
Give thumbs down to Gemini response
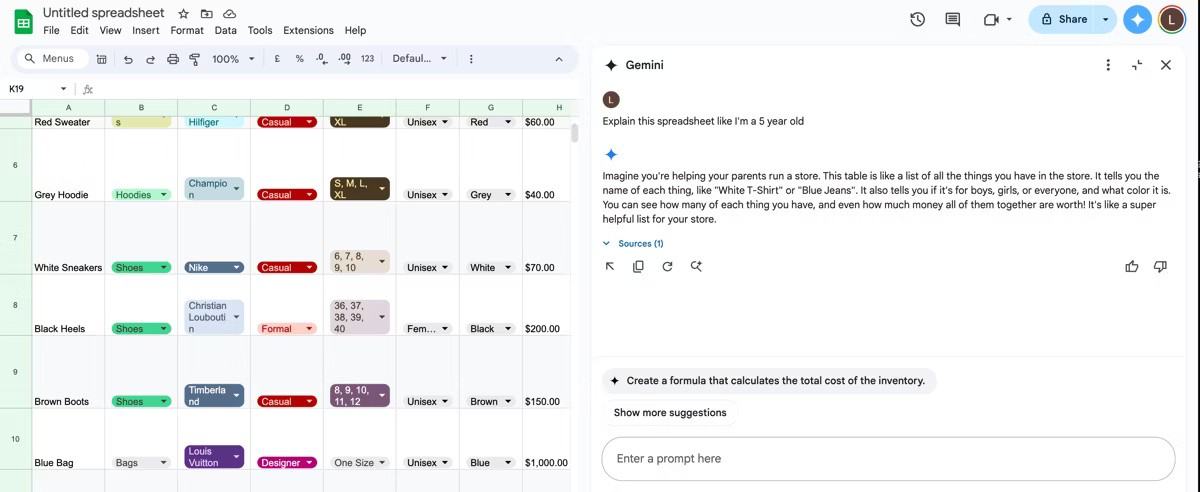[x=1160, y=266]
